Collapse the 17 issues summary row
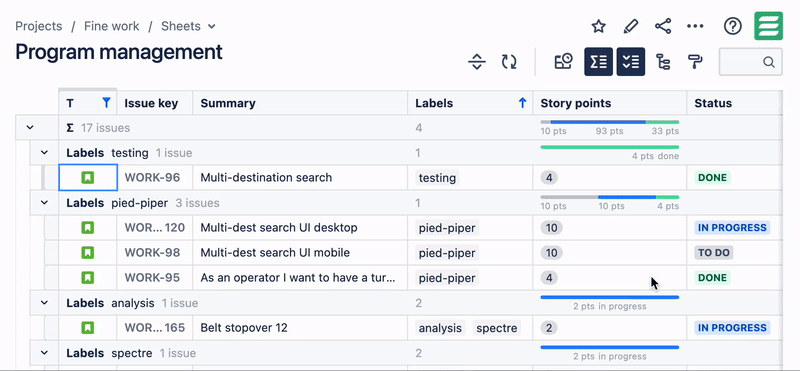This screenshot has width=800, height=371. pos(30,128)
